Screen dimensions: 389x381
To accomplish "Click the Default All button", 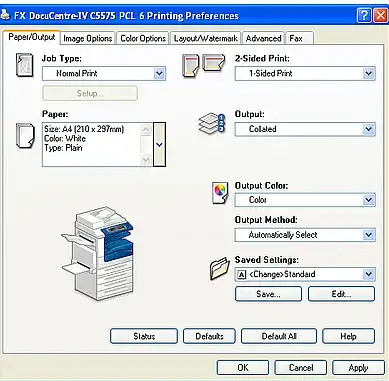I will pos(279,336).
